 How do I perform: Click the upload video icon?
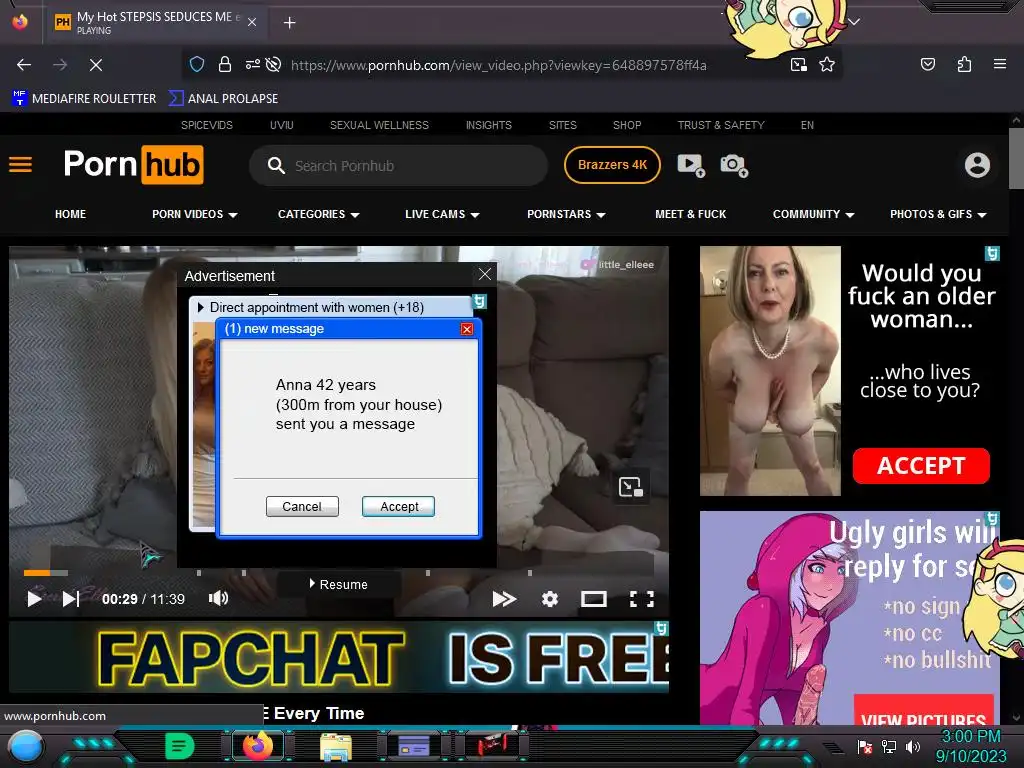tap(691, 165)
